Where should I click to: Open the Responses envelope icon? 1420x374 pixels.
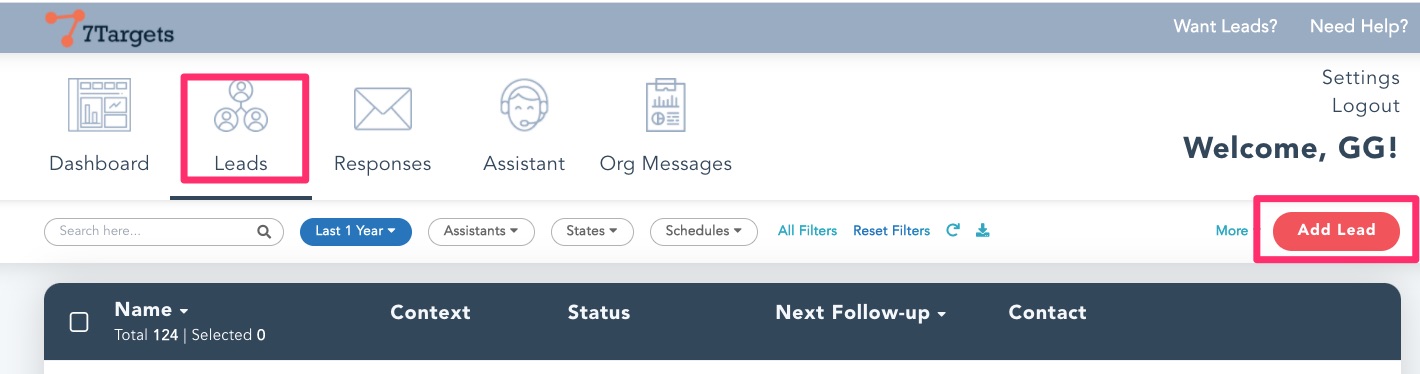383,108
